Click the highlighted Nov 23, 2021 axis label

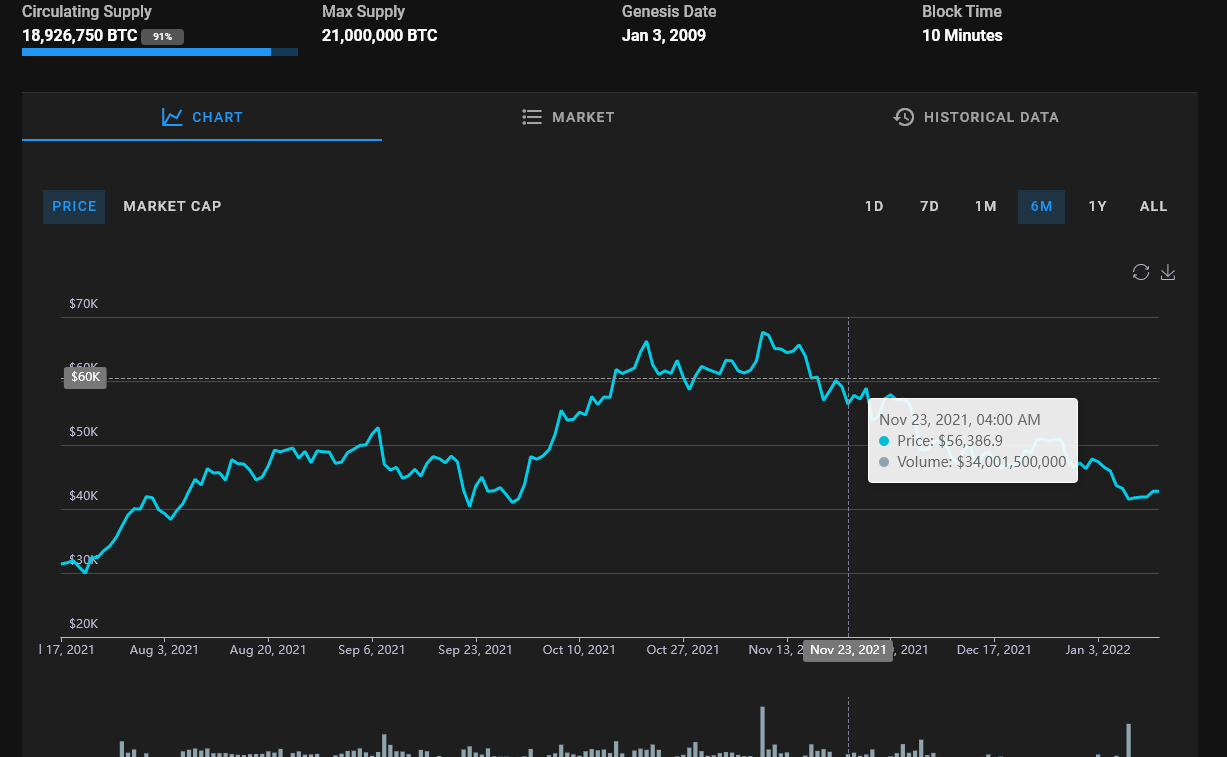pyautogui.click(x=848, y=650)
